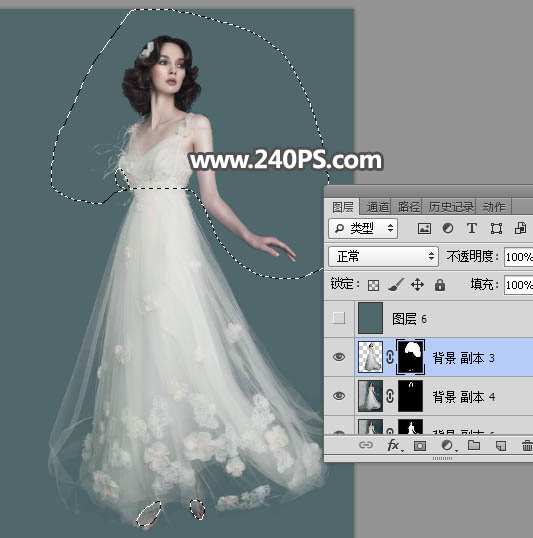Hide the 背景 副本 3 layer
533x538 pixels.
click(339, 357)
